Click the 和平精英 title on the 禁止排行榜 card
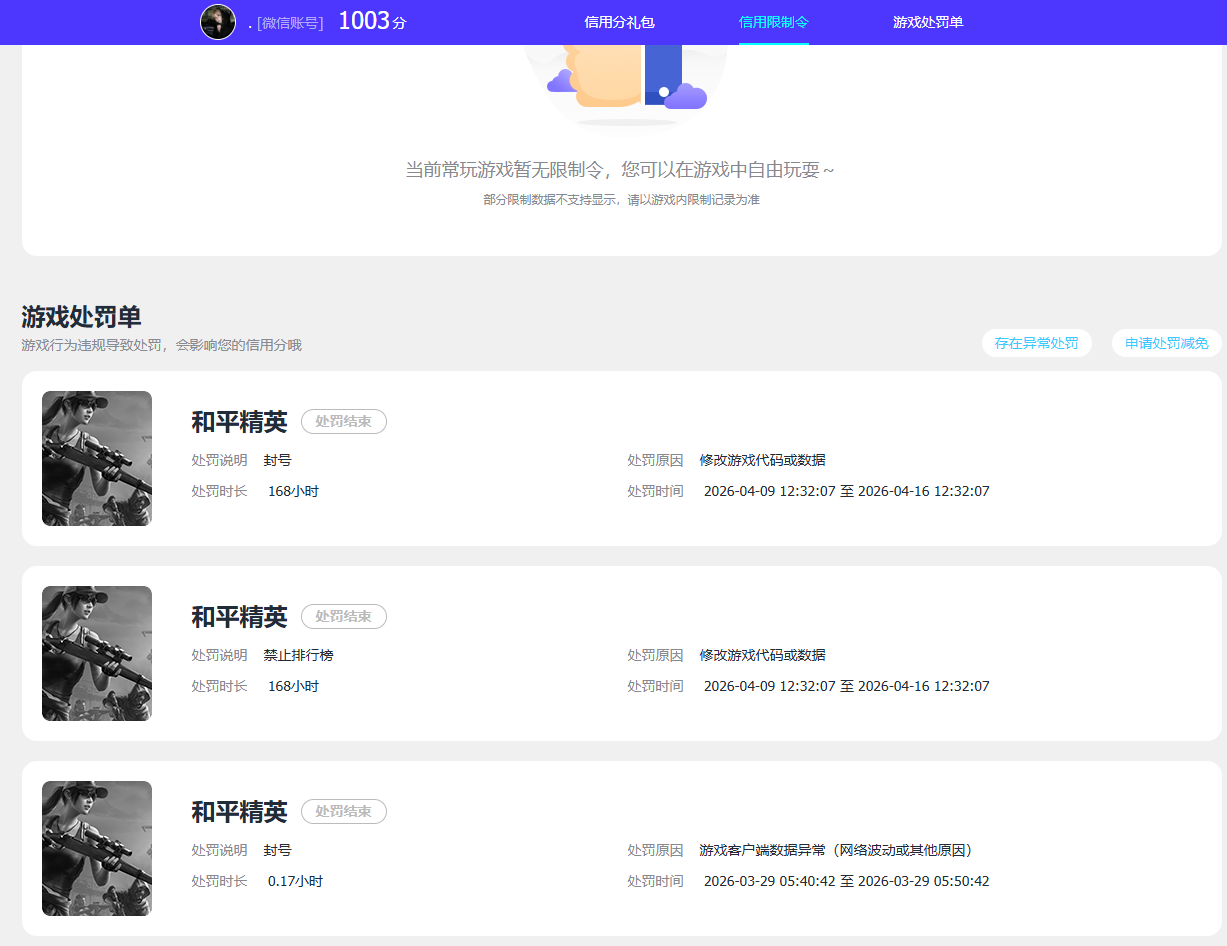Image resolution: width=1227 pixels, height=946 pixels. tap(239, 617)
